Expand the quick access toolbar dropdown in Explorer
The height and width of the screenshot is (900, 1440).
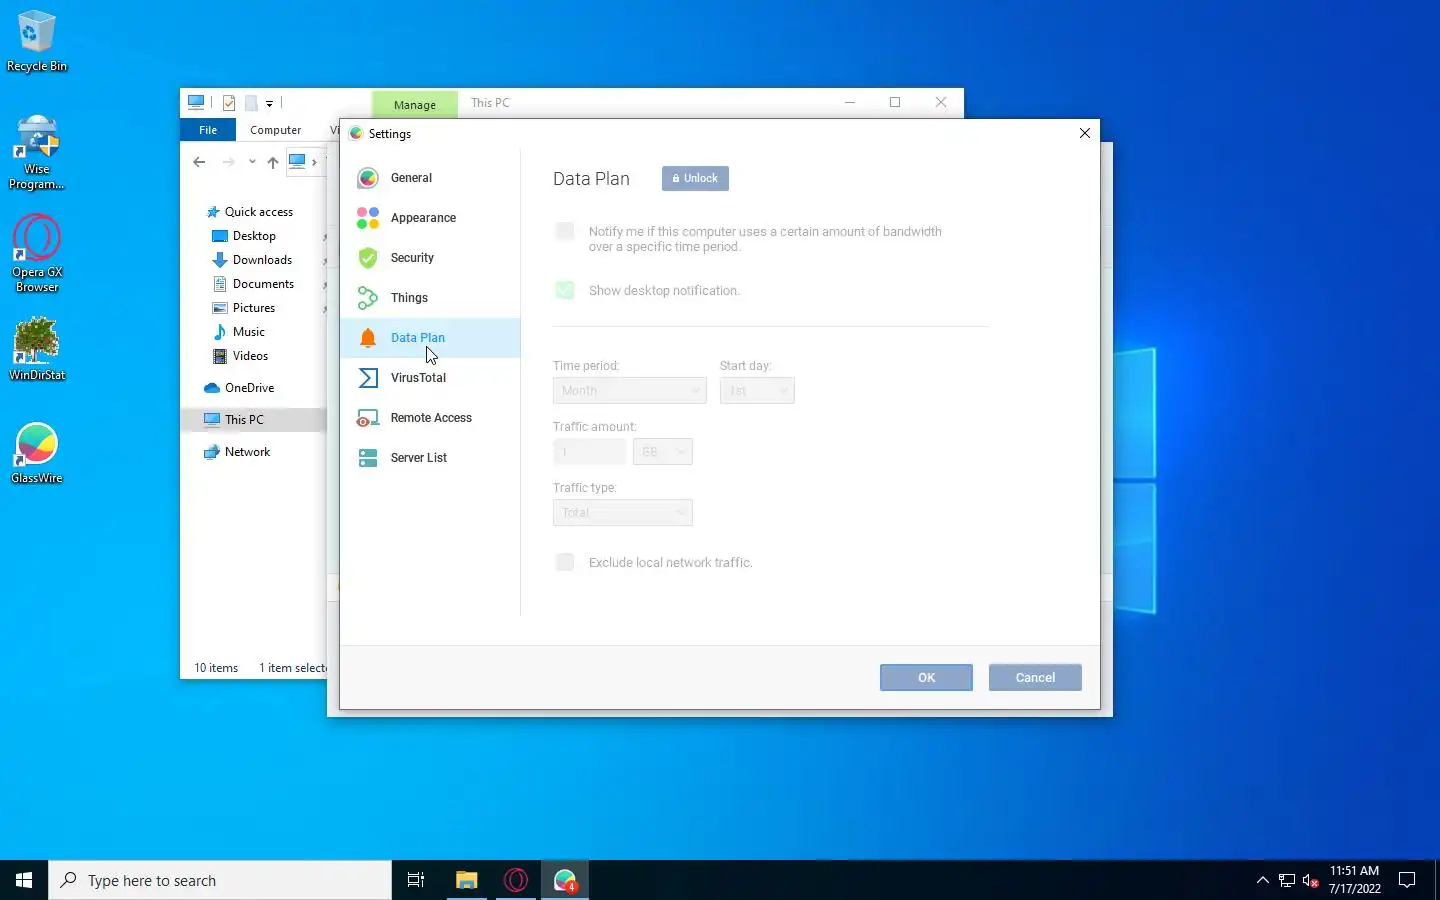point(269,103)
